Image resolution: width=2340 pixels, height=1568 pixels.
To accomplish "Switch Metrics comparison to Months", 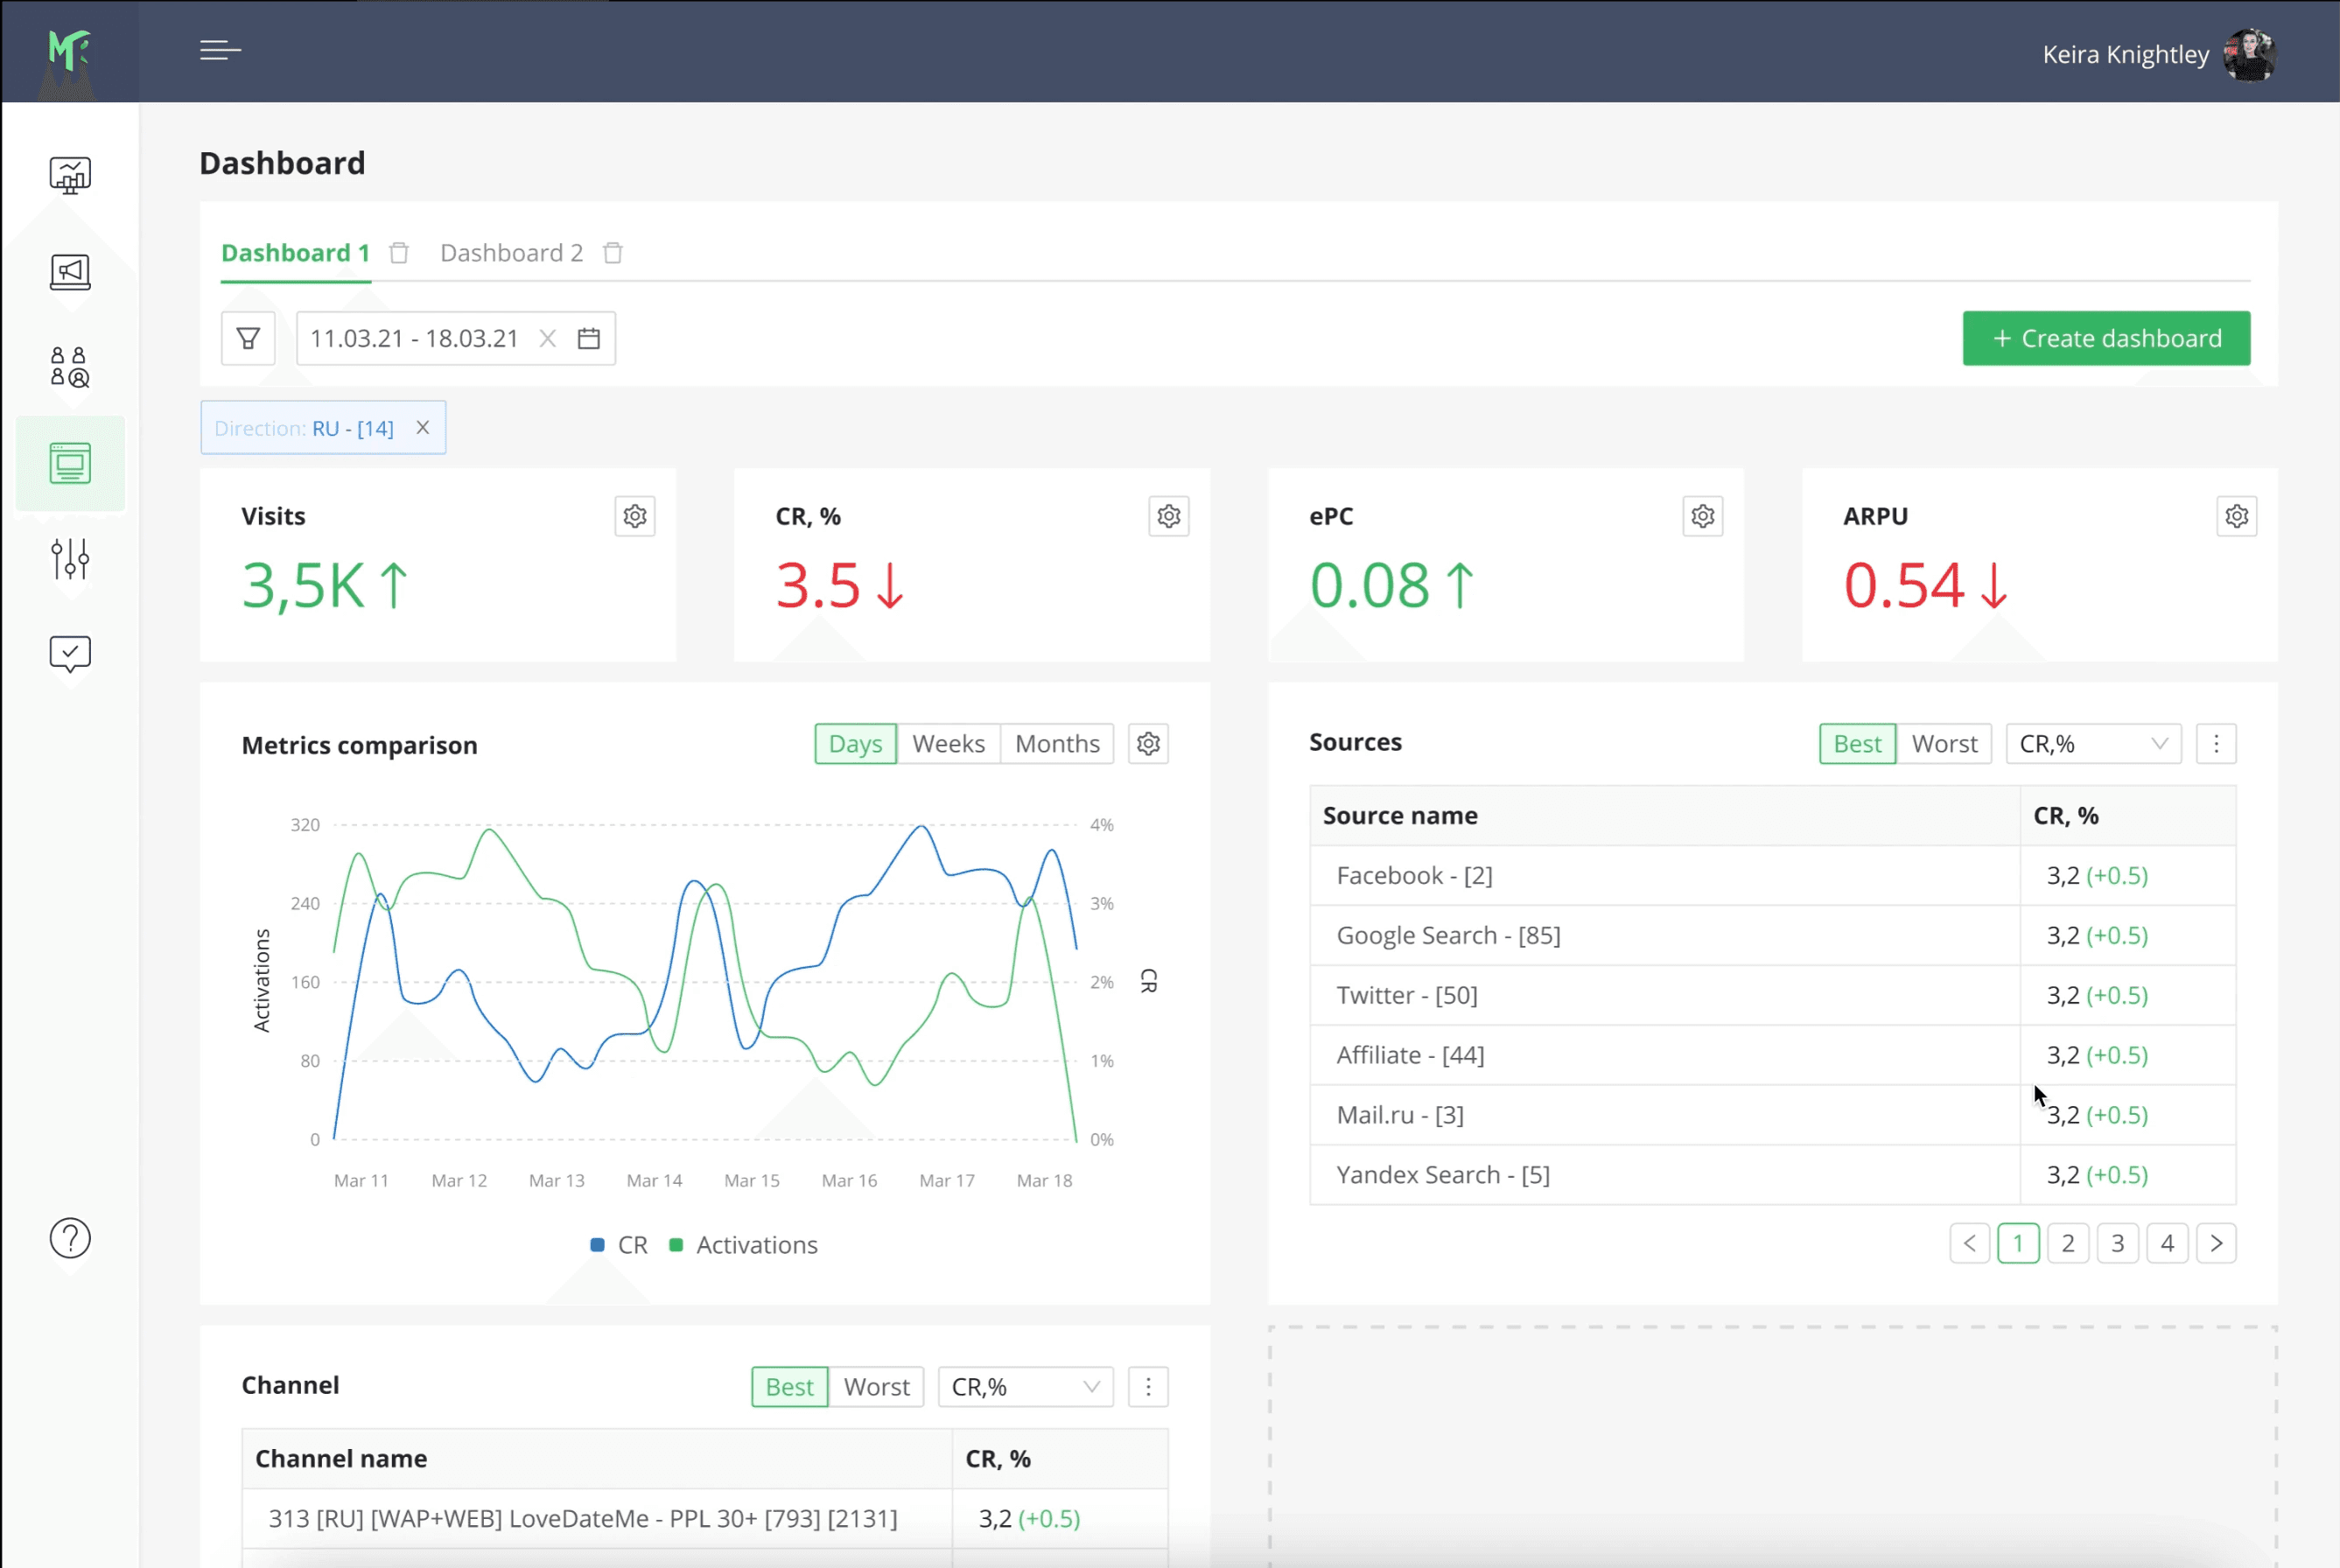I will pos(1057,744).
